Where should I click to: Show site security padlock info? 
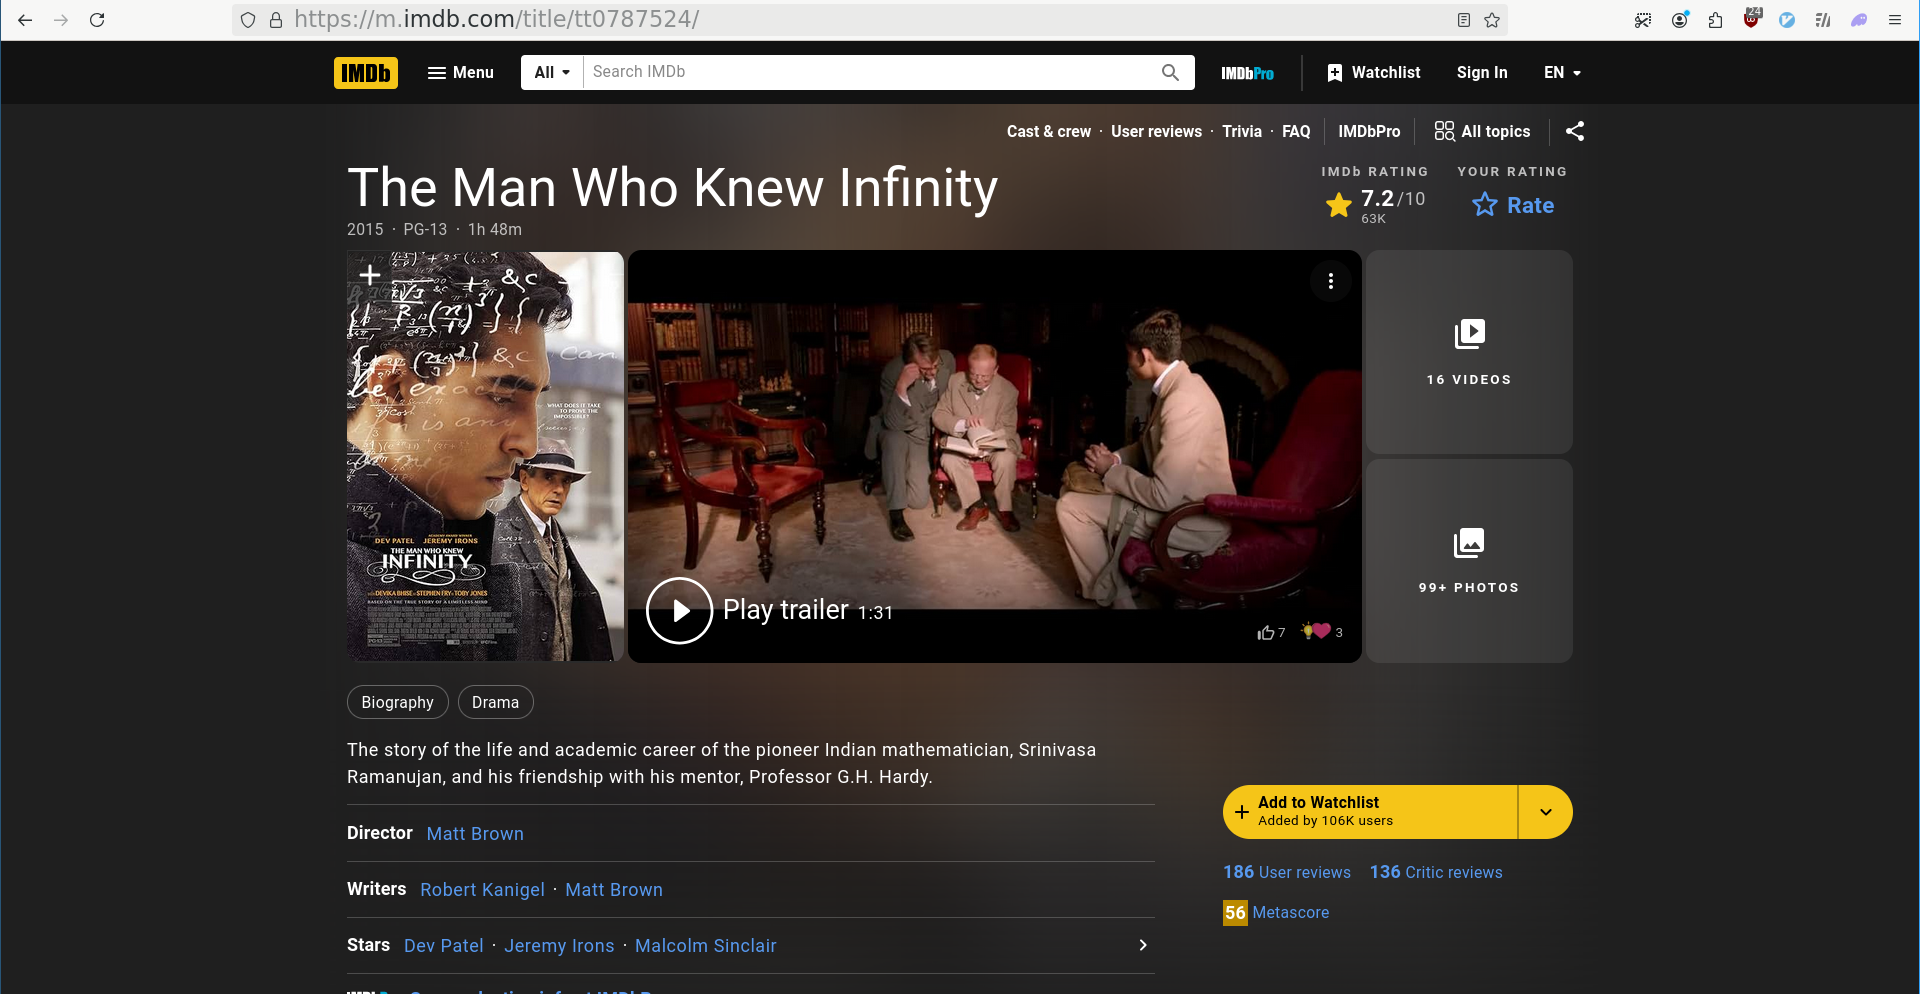pyautogui.click(x=276, y=20)
